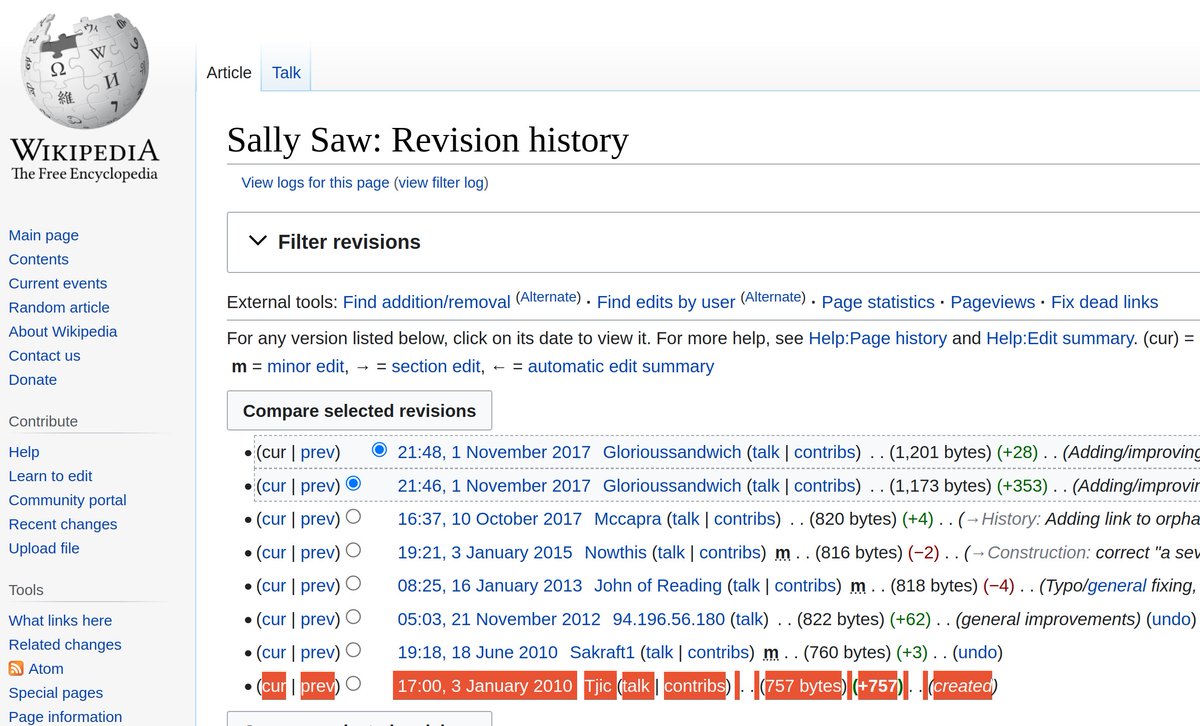Click Donate in sidebar

click(x=33, y=379)
